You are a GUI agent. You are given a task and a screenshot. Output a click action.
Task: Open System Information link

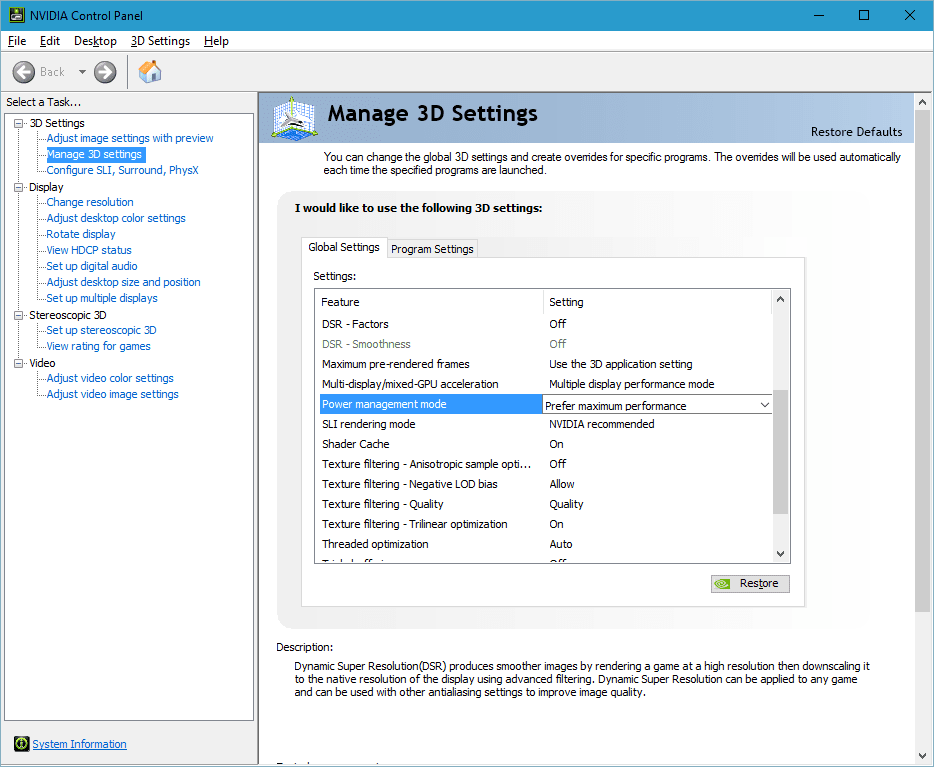(79, 744)
